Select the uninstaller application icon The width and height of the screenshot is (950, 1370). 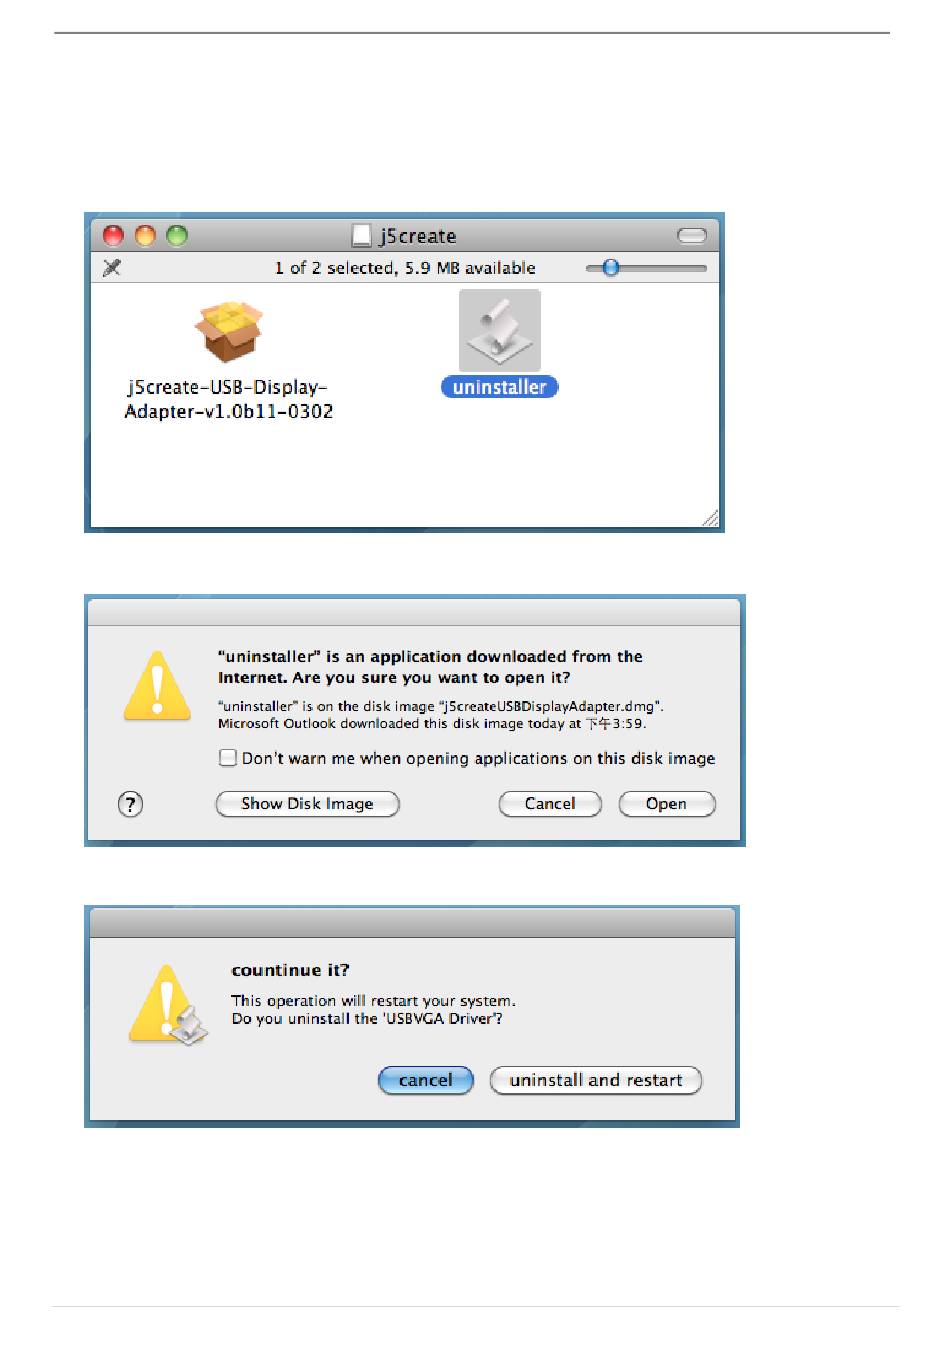(499, 331)
